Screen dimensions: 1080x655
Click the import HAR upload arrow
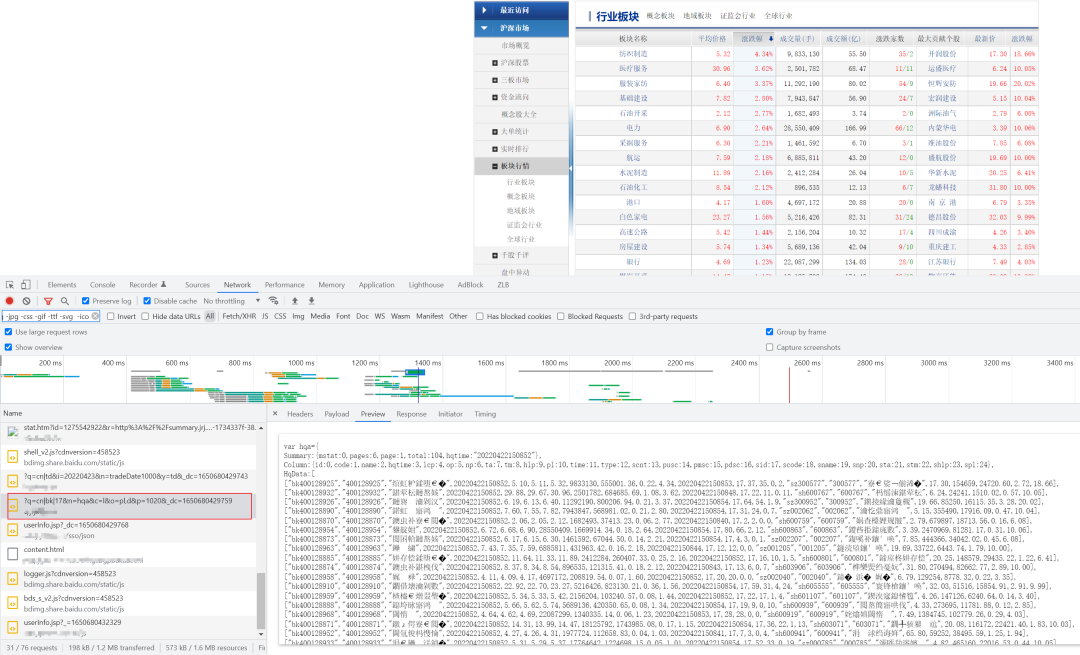[x=295, y=301]
